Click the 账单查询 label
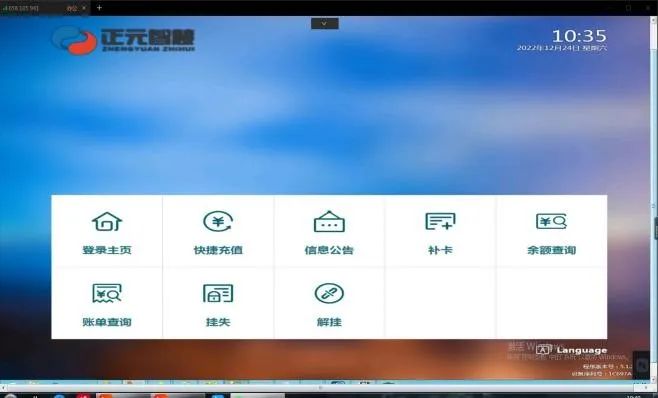This screenshot has height=398, width=658. tap(107, 322)
